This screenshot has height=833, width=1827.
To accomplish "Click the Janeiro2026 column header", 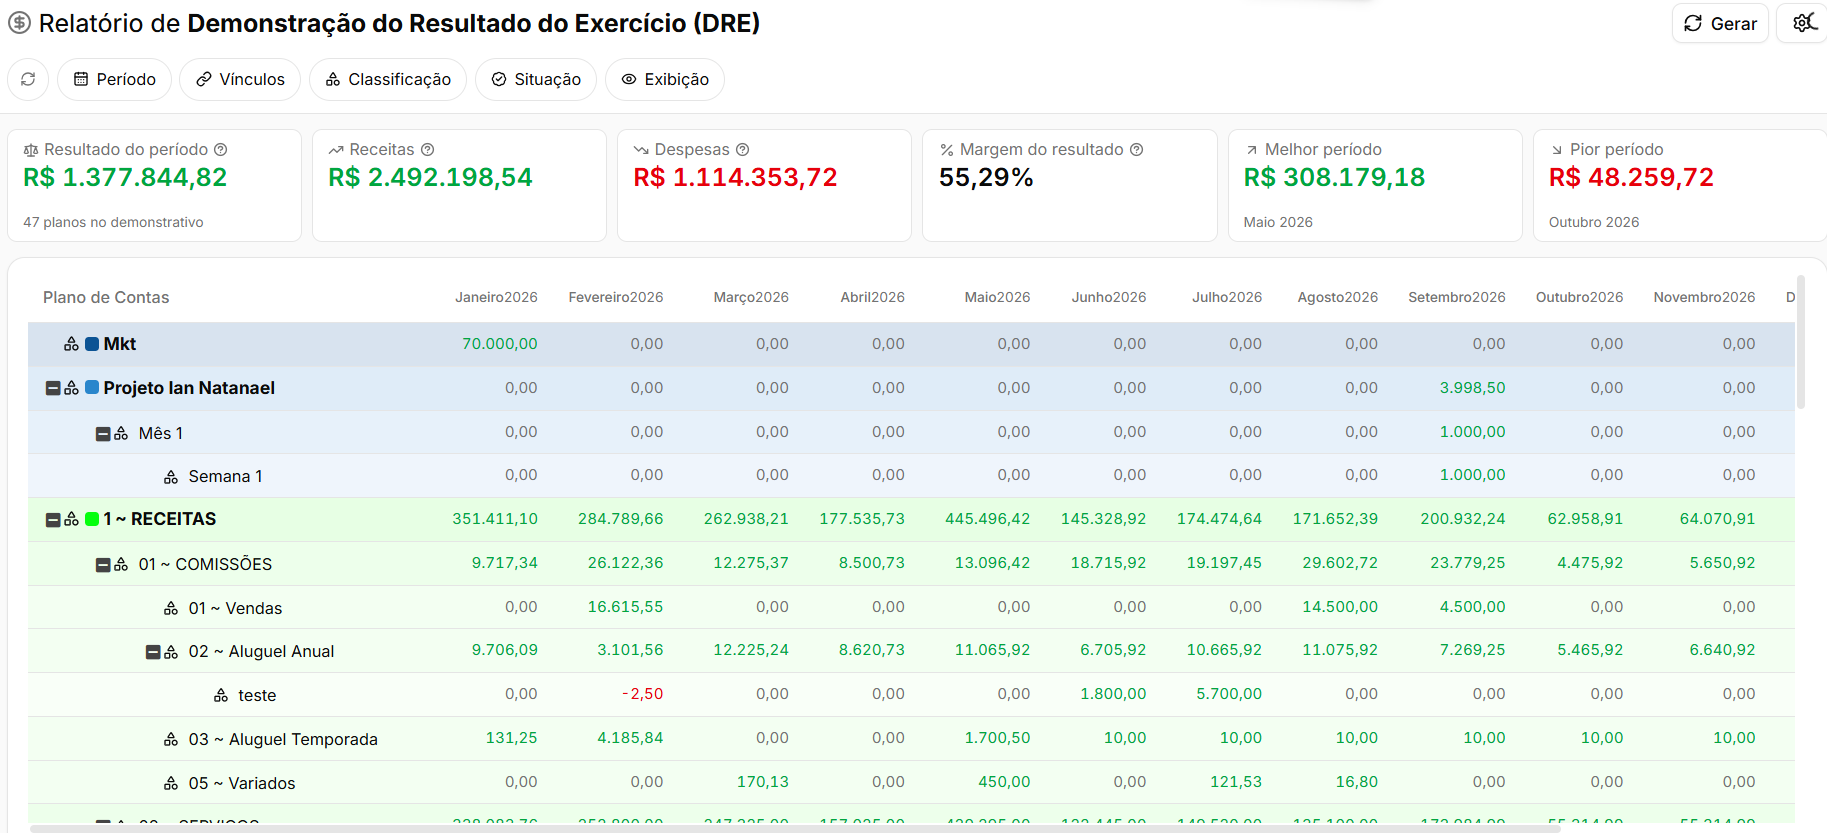I will (496, 297).
